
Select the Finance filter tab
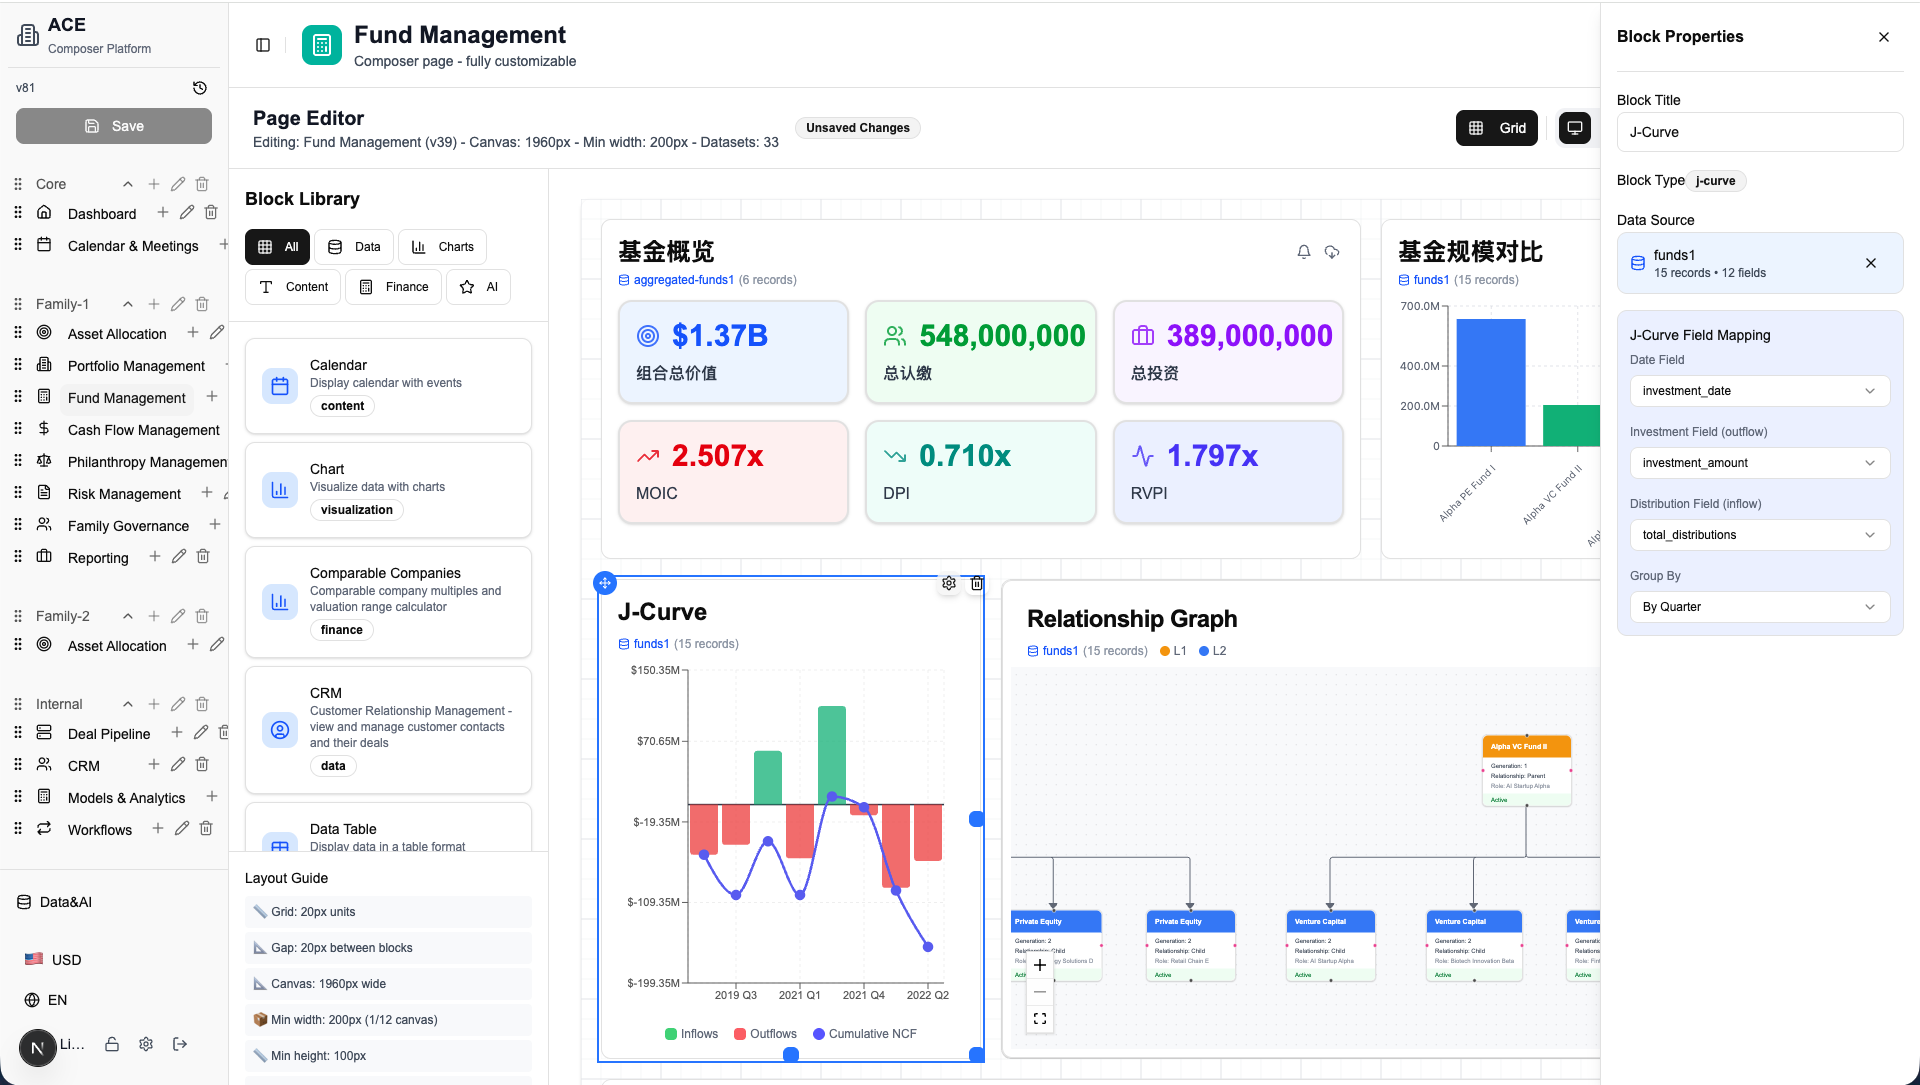coord(394,287)
